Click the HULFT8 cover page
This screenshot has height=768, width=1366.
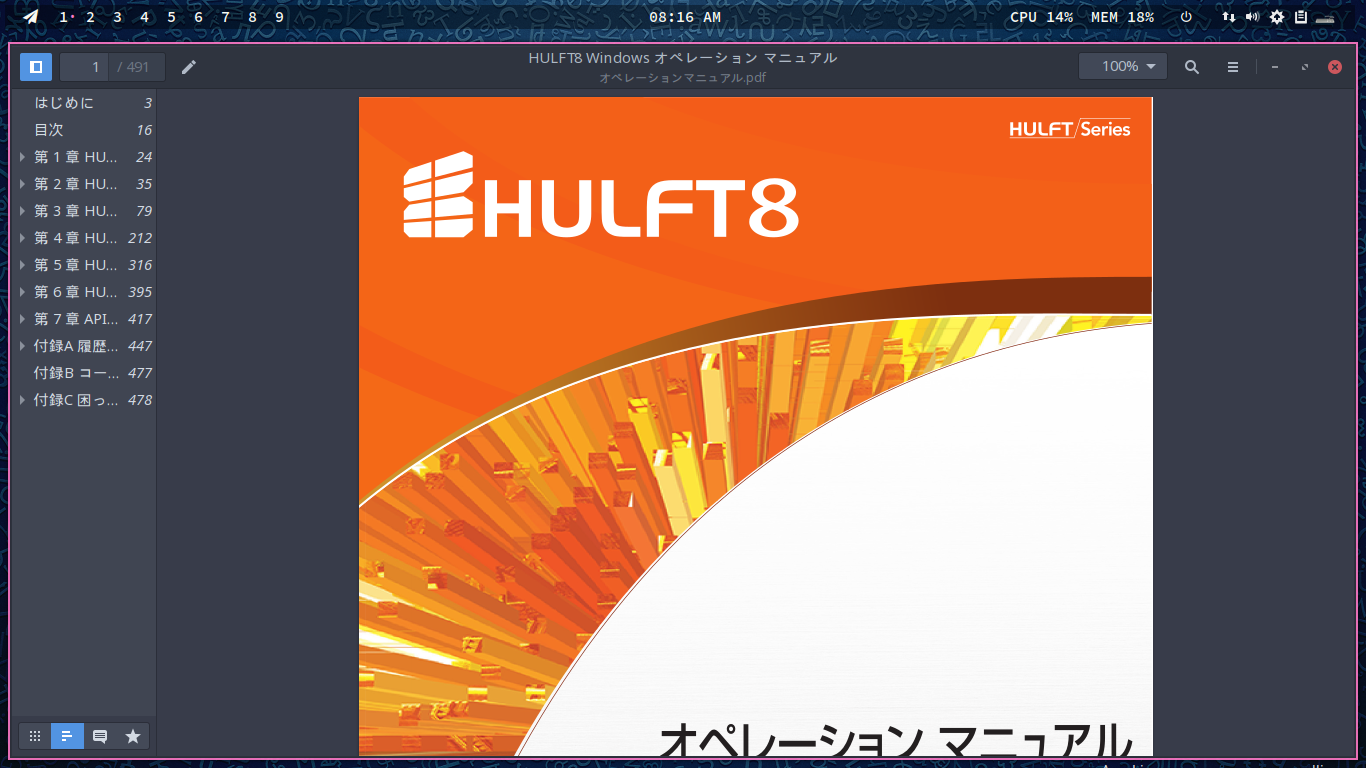[755, 426]
